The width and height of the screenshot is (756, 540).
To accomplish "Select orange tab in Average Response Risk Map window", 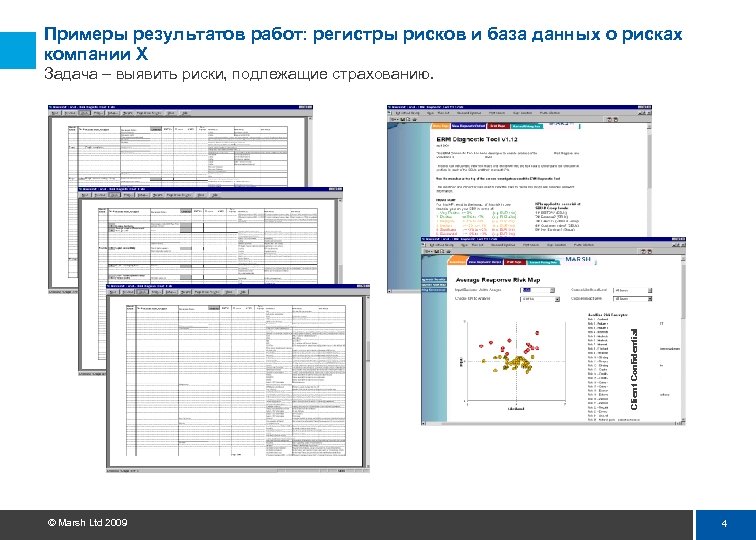I will (457, 261).
